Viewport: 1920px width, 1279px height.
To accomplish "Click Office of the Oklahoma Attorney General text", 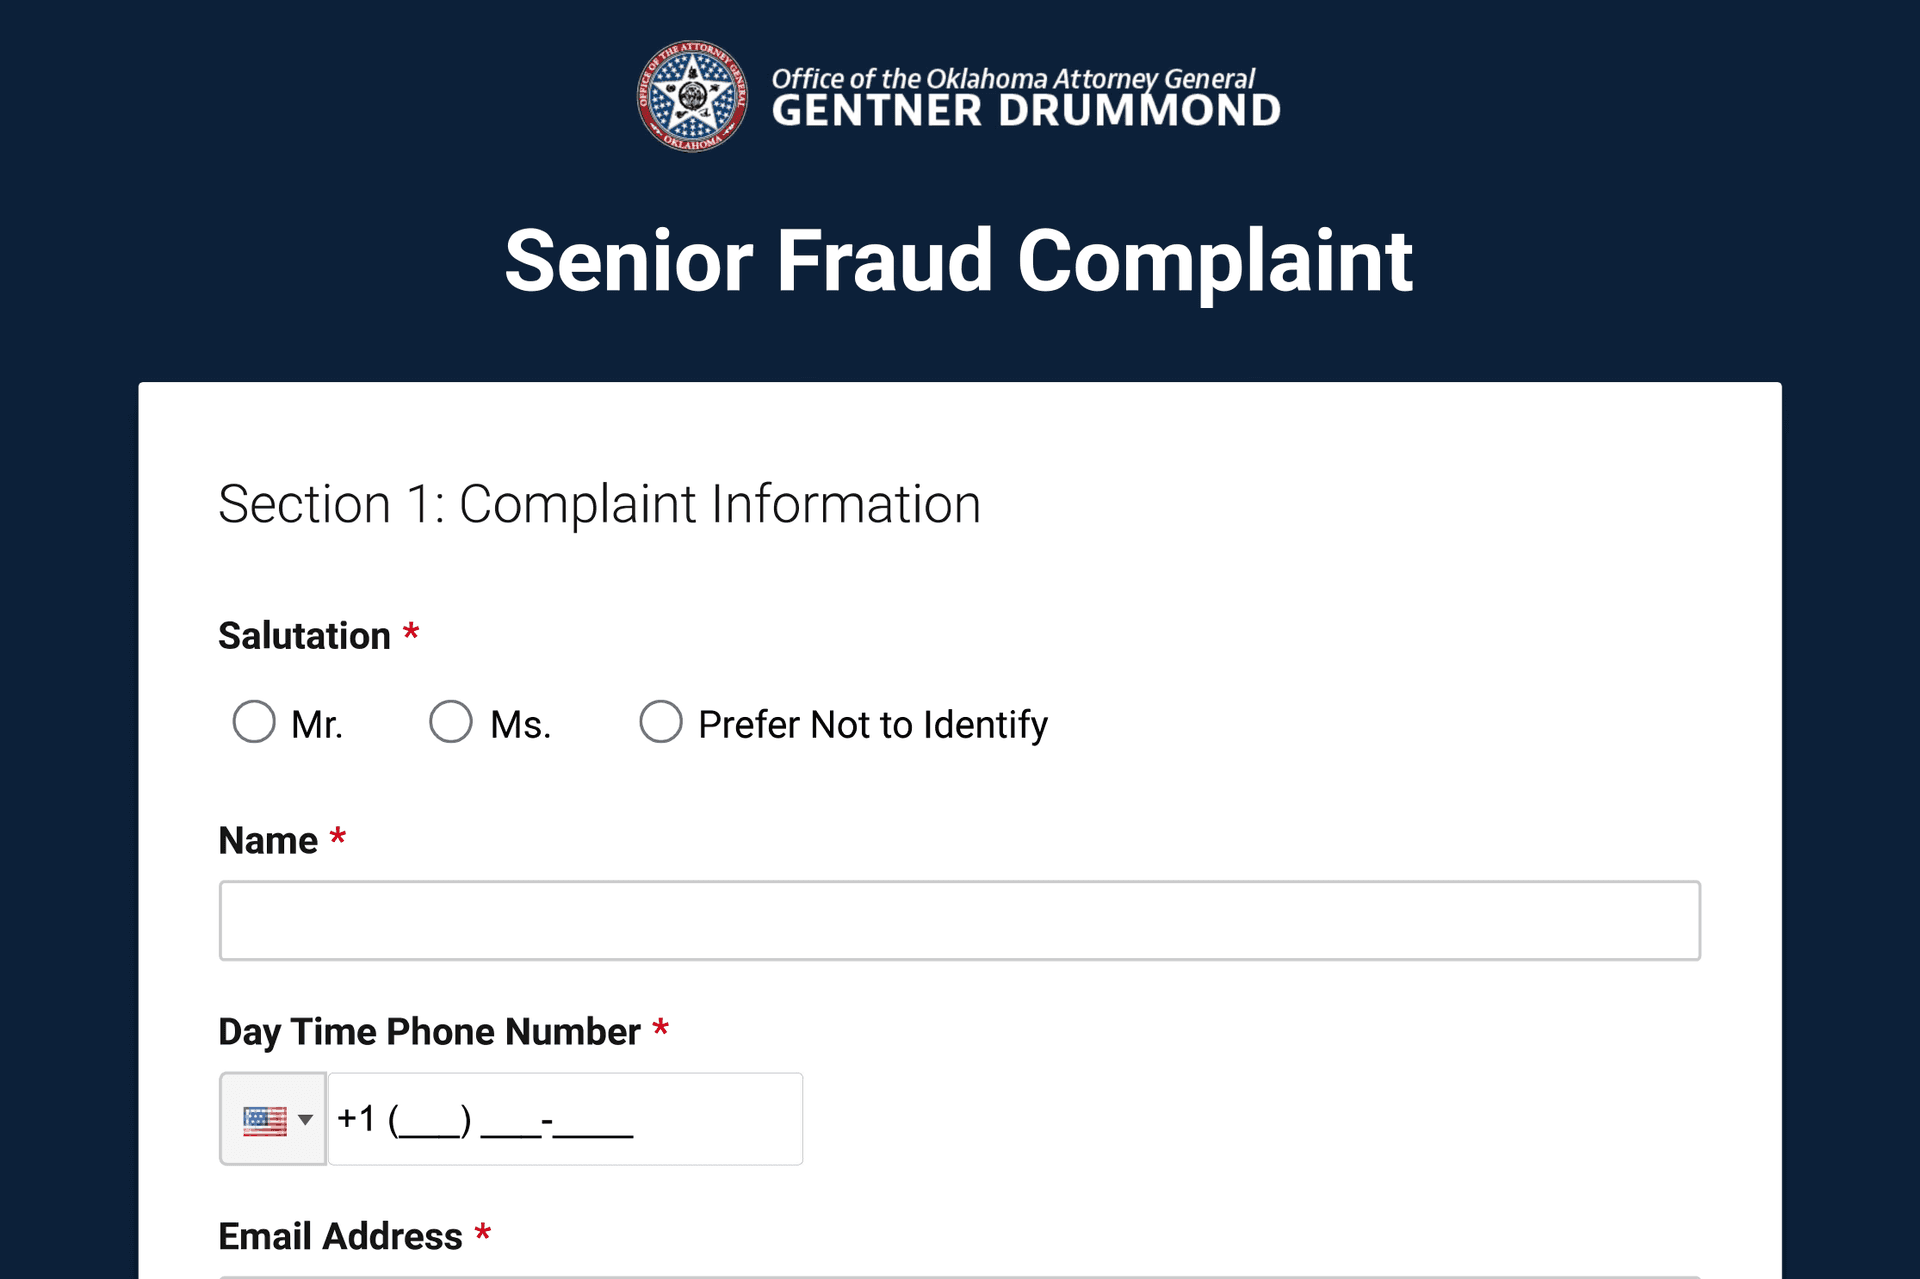I will click(1013, 77).
